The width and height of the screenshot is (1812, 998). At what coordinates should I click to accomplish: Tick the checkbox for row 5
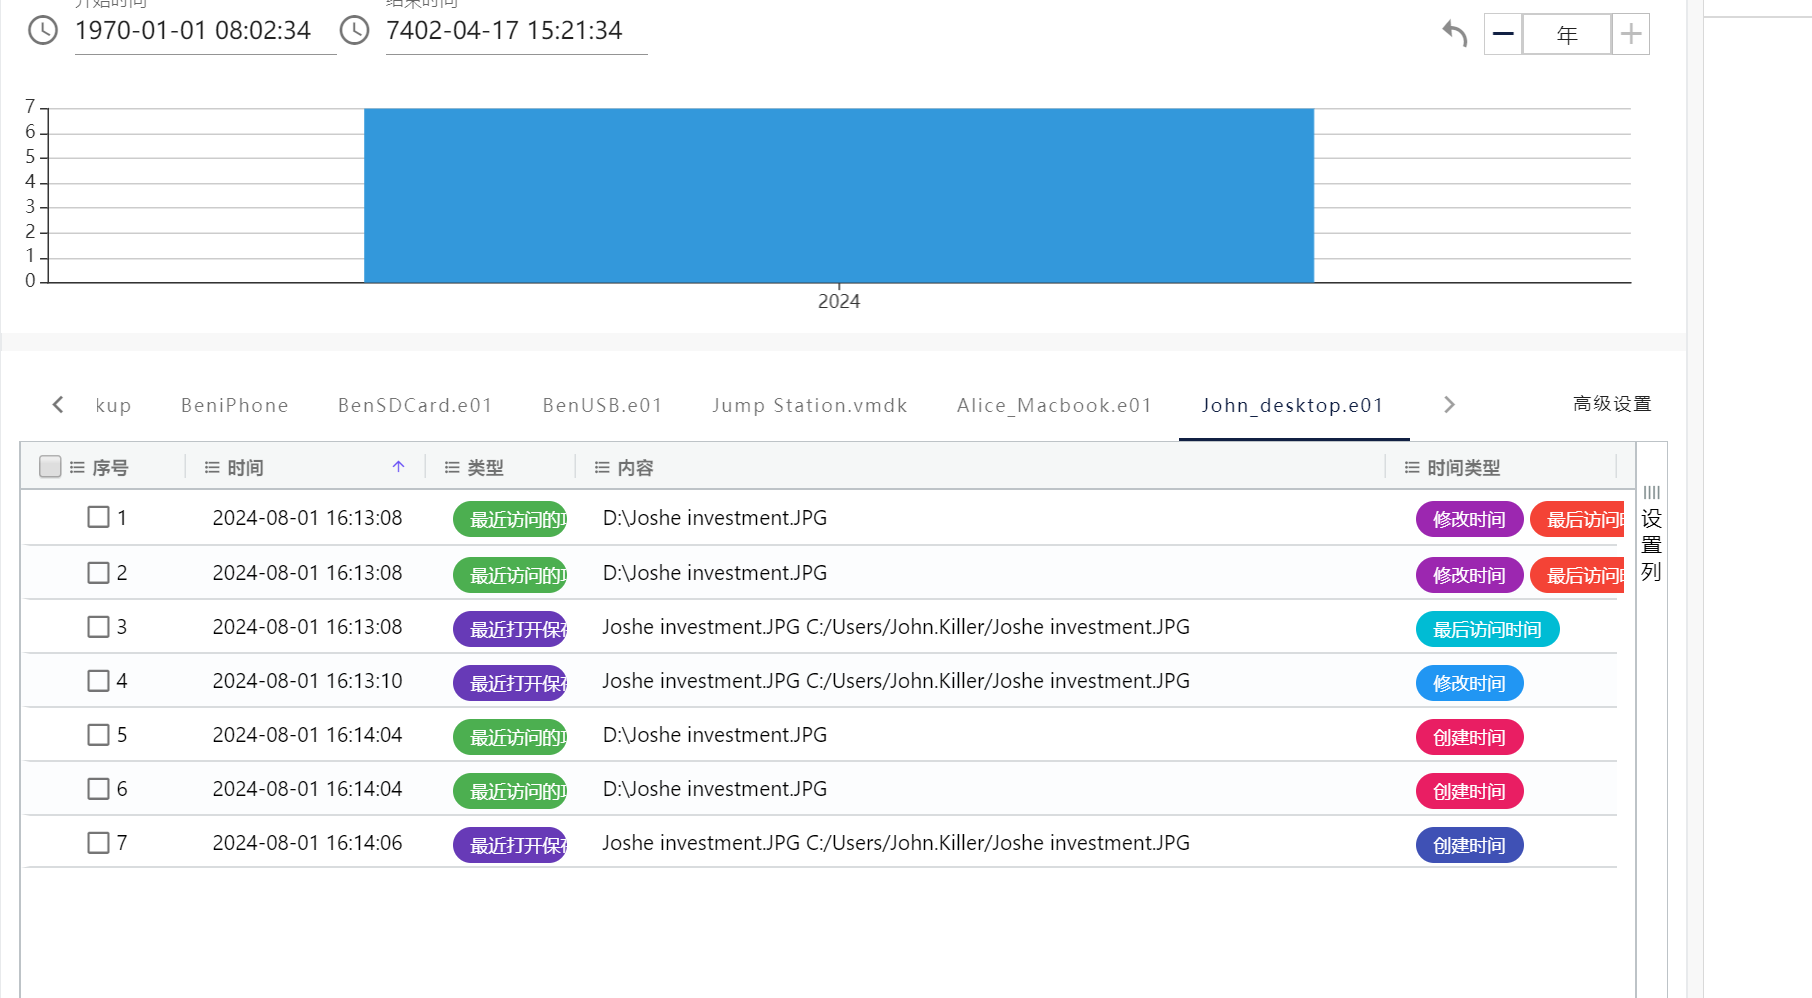(x=98, y=735)
